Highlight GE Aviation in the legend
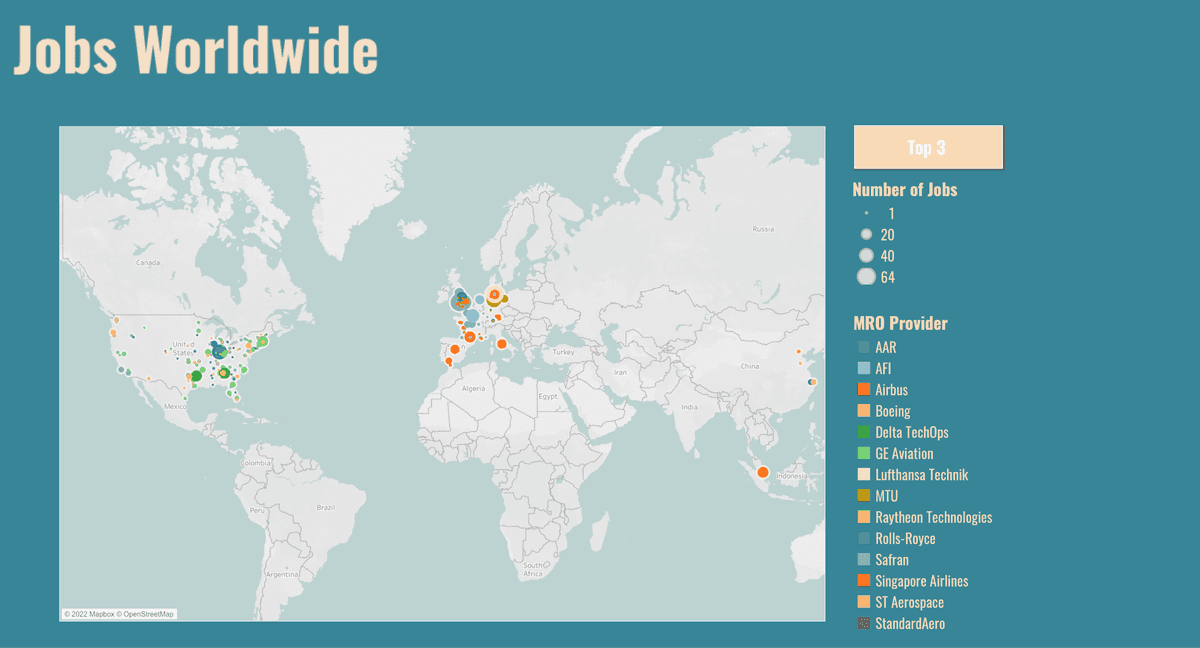 pyautogui.click(x=904, y=454)
